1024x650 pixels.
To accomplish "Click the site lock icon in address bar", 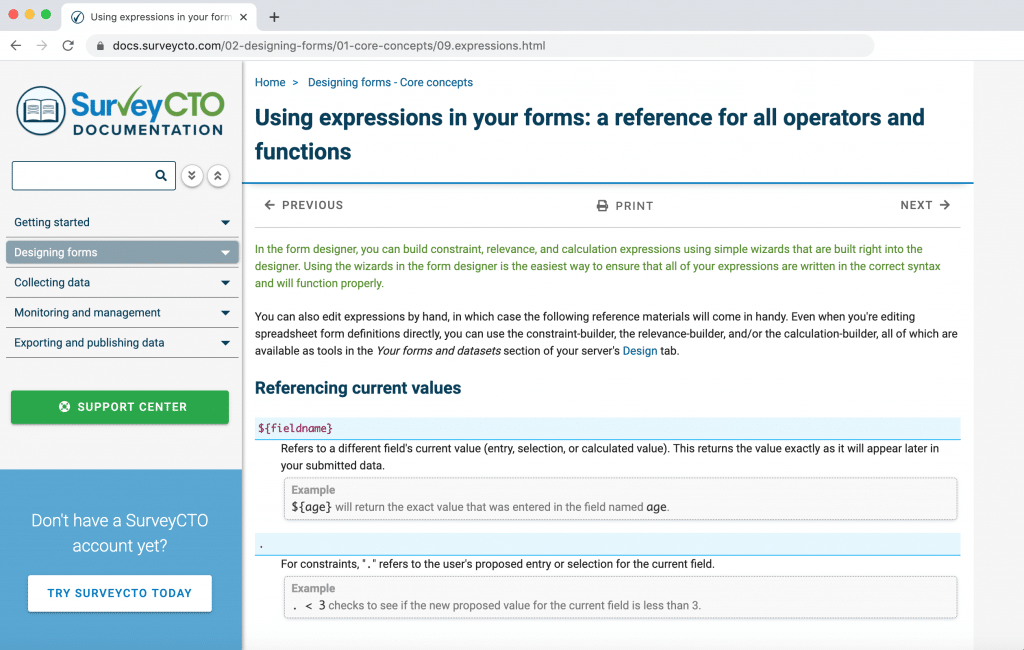I will [x=100, y=46].
